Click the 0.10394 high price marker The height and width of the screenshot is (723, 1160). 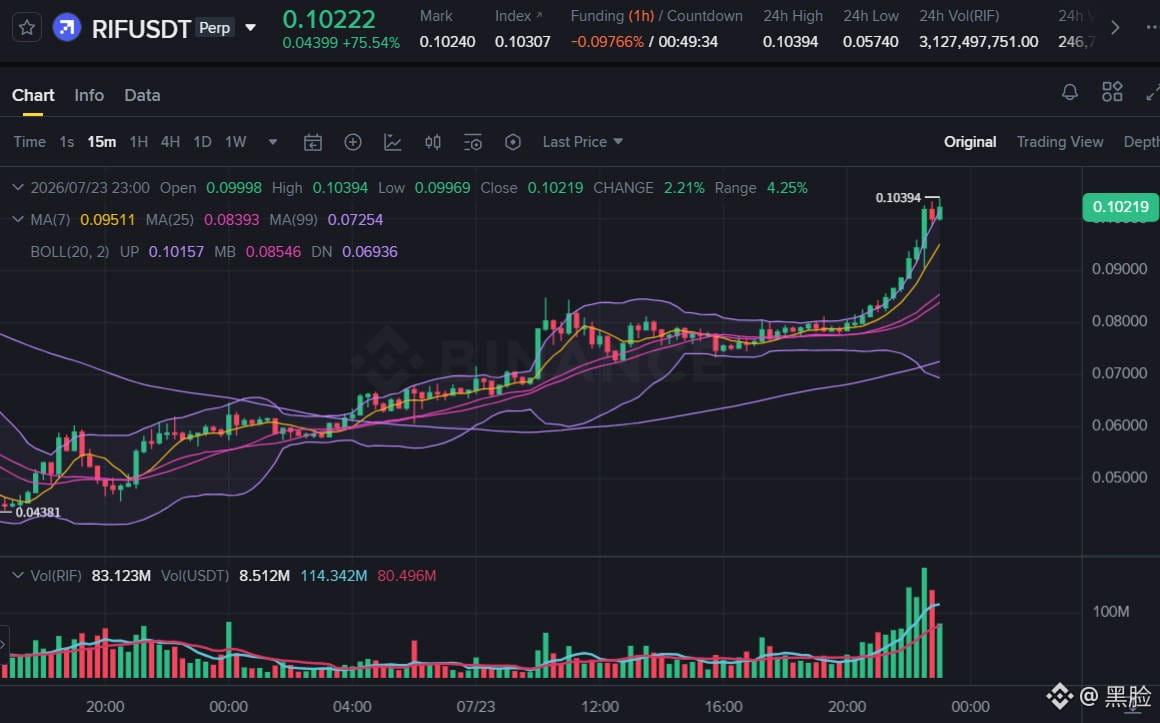898,198
